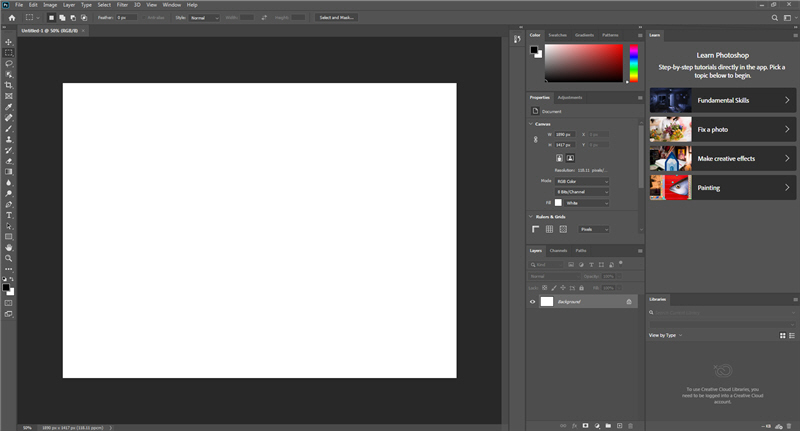Open the Style dropdown set to Normal

pyautogui.click(x=204, y=18)
